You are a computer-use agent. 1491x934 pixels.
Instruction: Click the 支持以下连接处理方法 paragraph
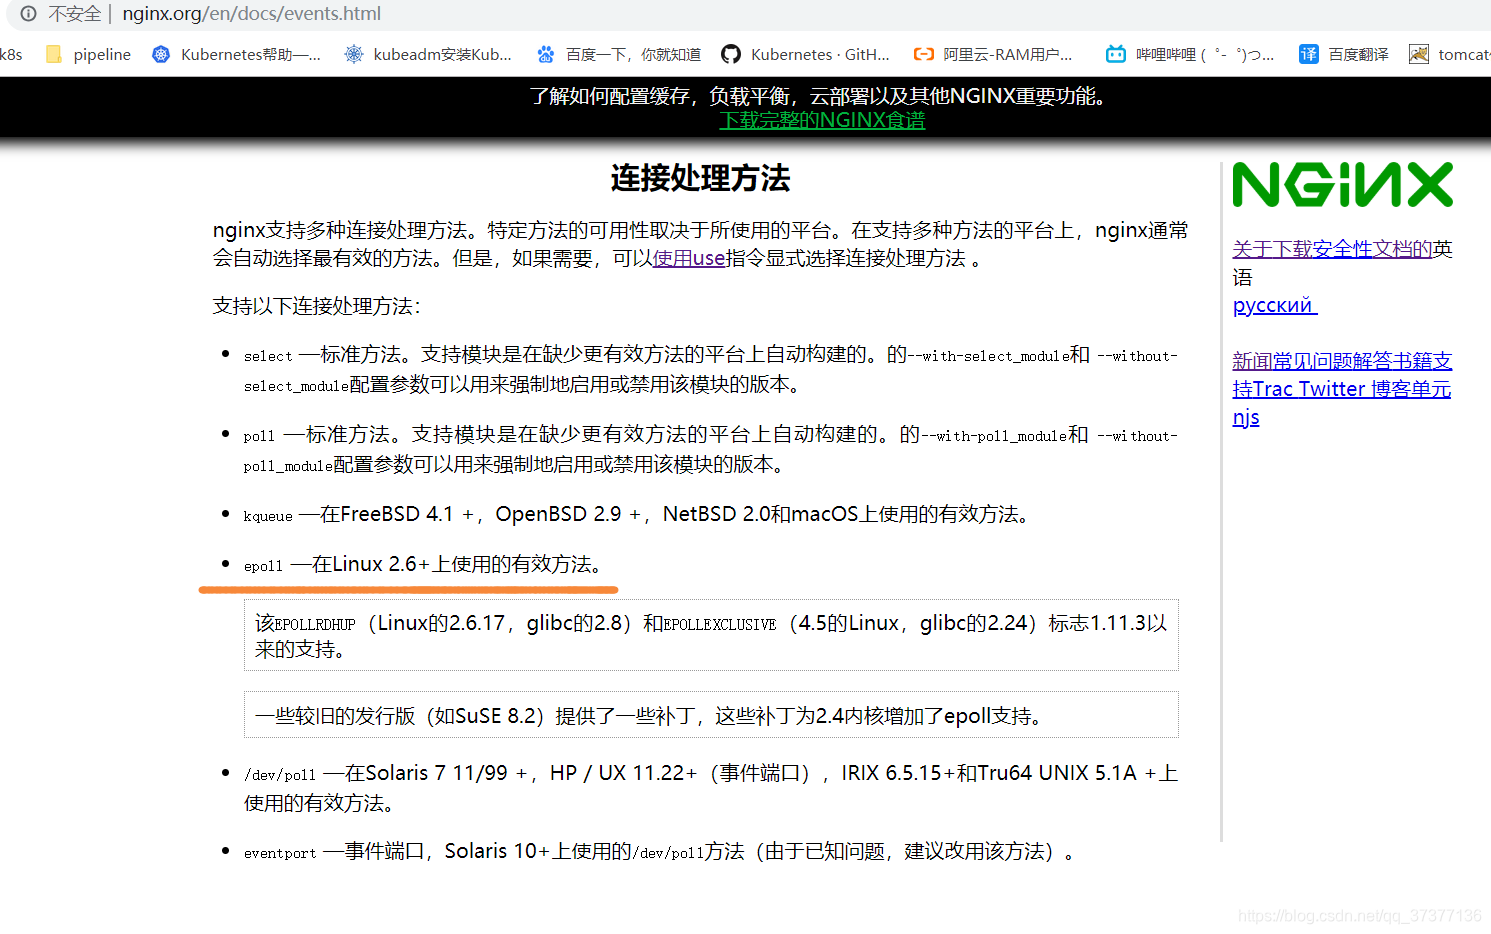(316, 306)
